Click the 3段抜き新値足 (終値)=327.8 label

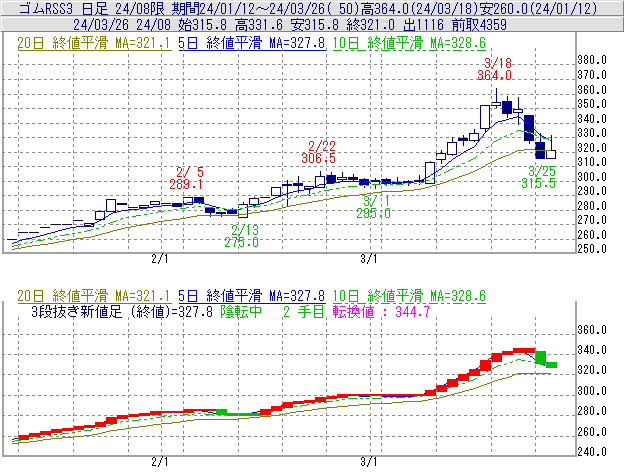point(122,311)
